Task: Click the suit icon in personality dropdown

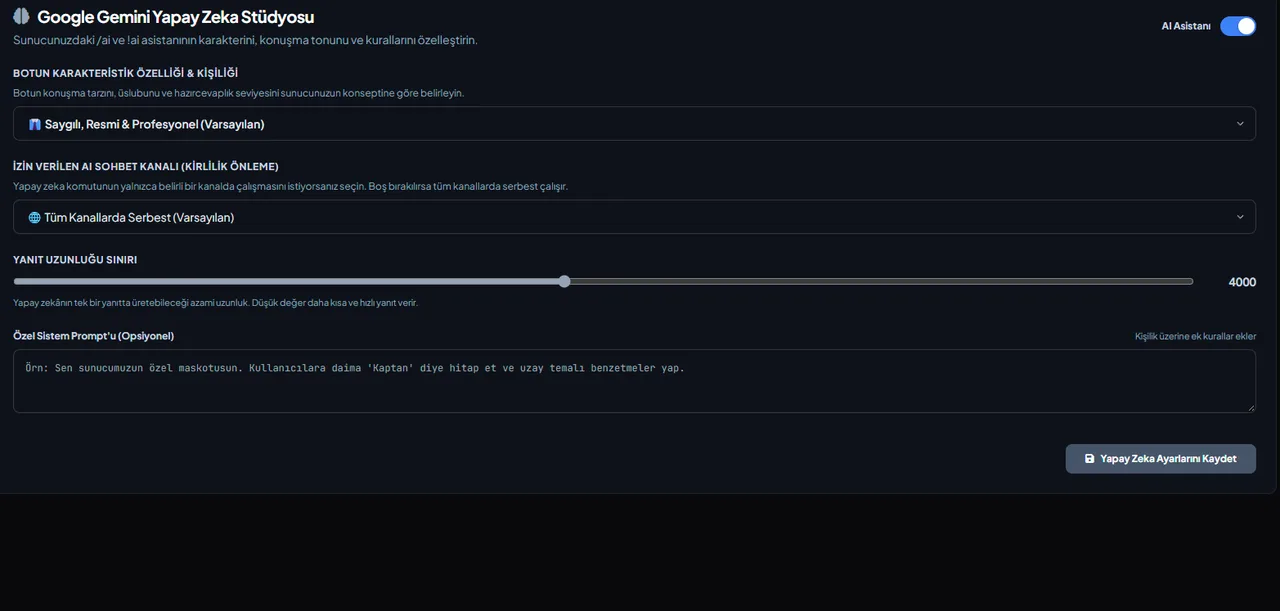Action: click(x=35, y=124)
